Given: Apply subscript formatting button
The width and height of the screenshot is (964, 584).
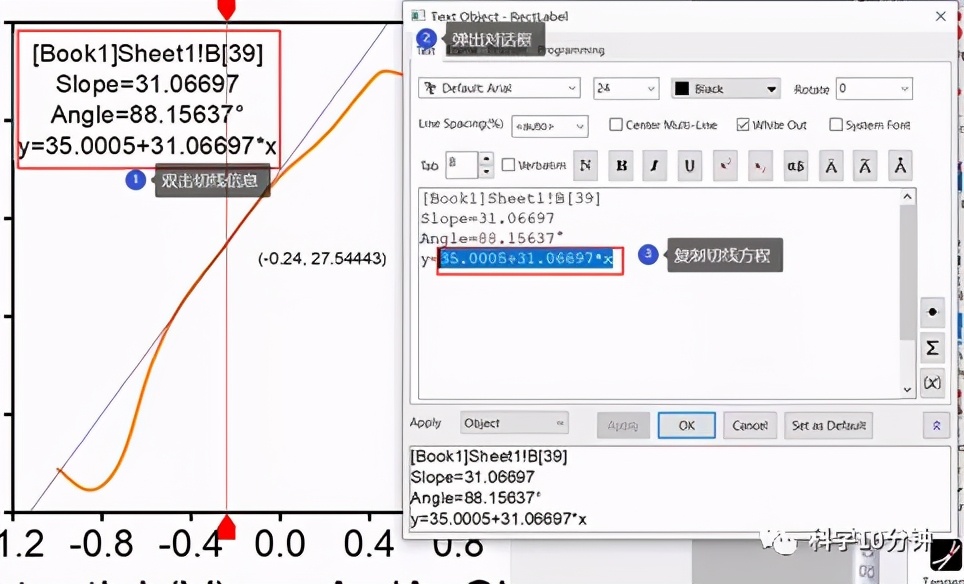Looking at the screenshot, I should coord(761,165).
